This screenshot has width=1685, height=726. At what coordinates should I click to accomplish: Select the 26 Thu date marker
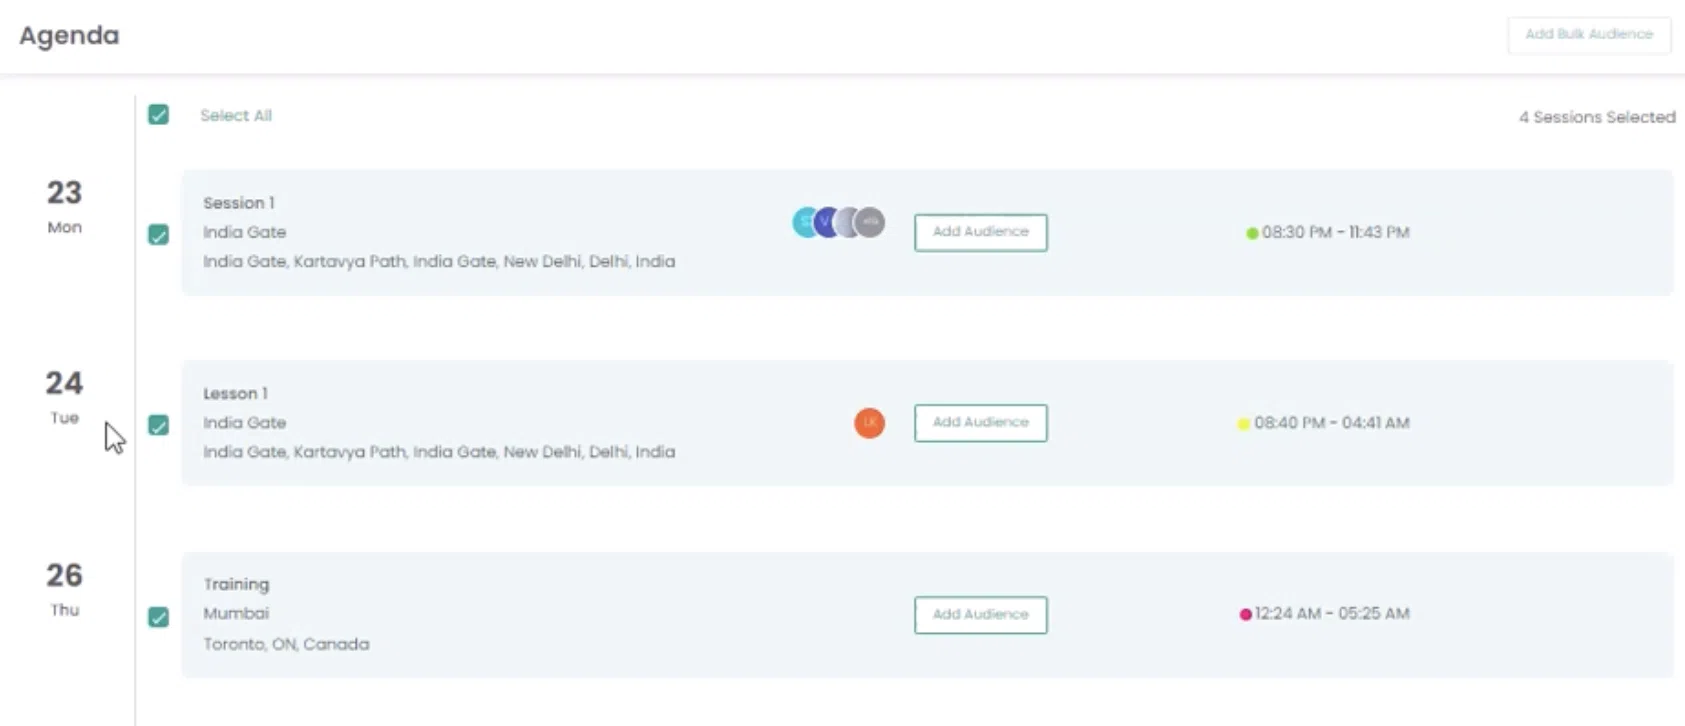click(x=64, y=587)
